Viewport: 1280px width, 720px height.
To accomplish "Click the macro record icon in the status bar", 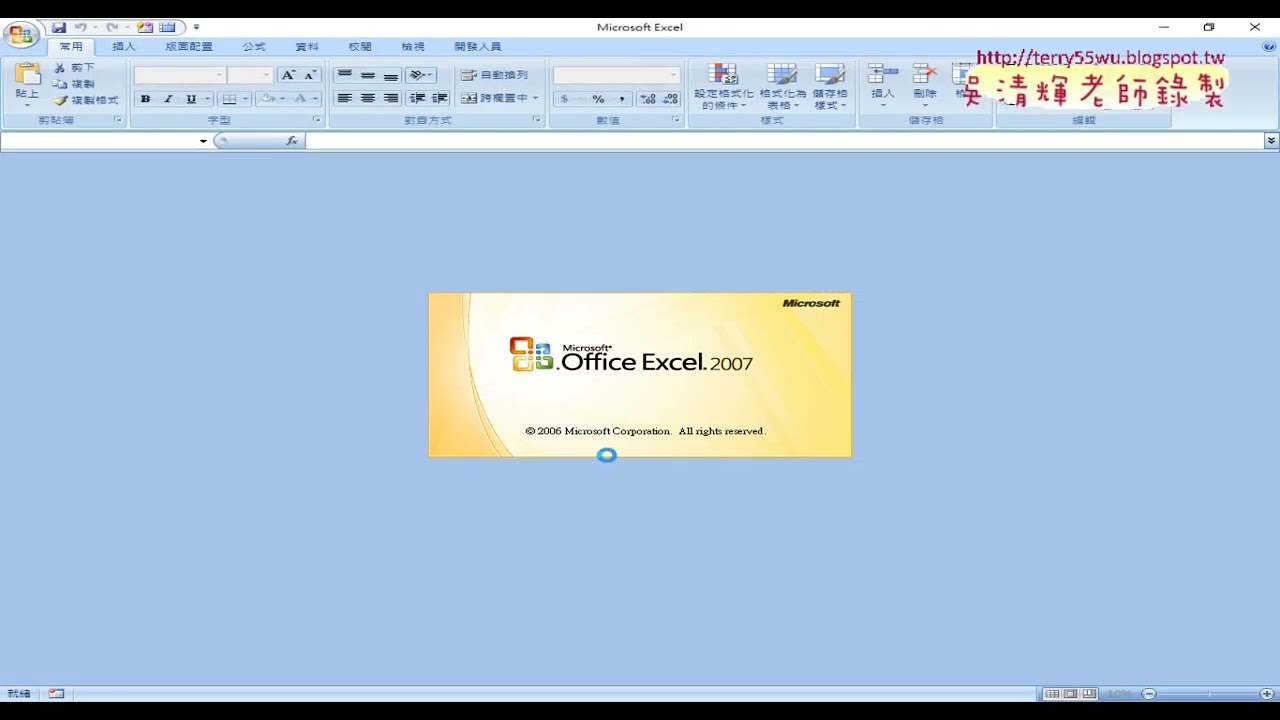I will tap(56, 693).
